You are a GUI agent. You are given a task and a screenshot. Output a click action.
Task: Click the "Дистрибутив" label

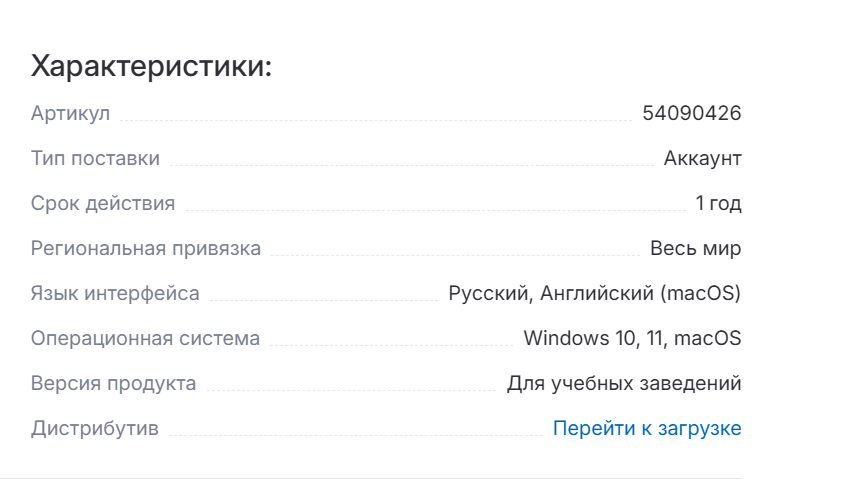95,429
